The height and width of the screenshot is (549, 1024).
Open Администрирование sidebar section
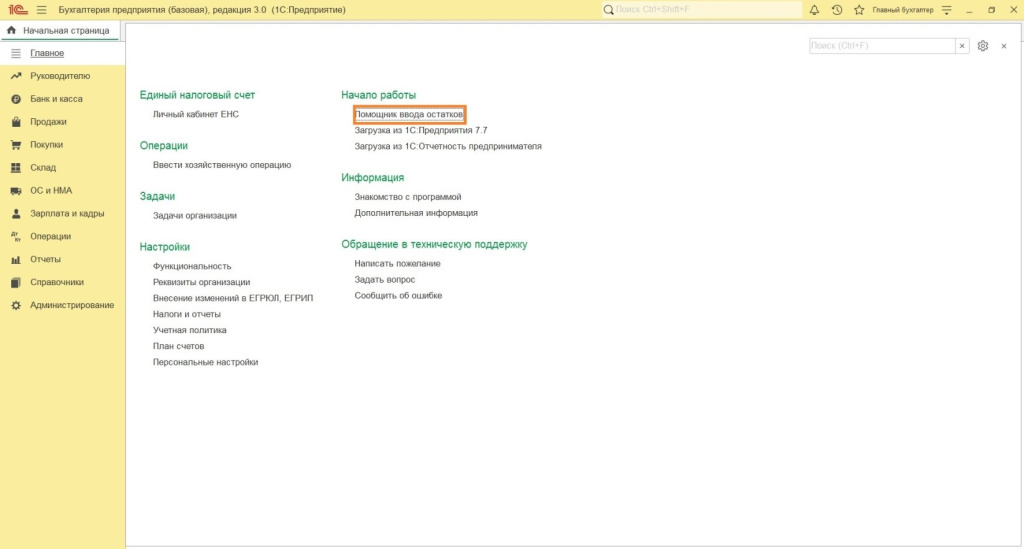tap(71, 305)
